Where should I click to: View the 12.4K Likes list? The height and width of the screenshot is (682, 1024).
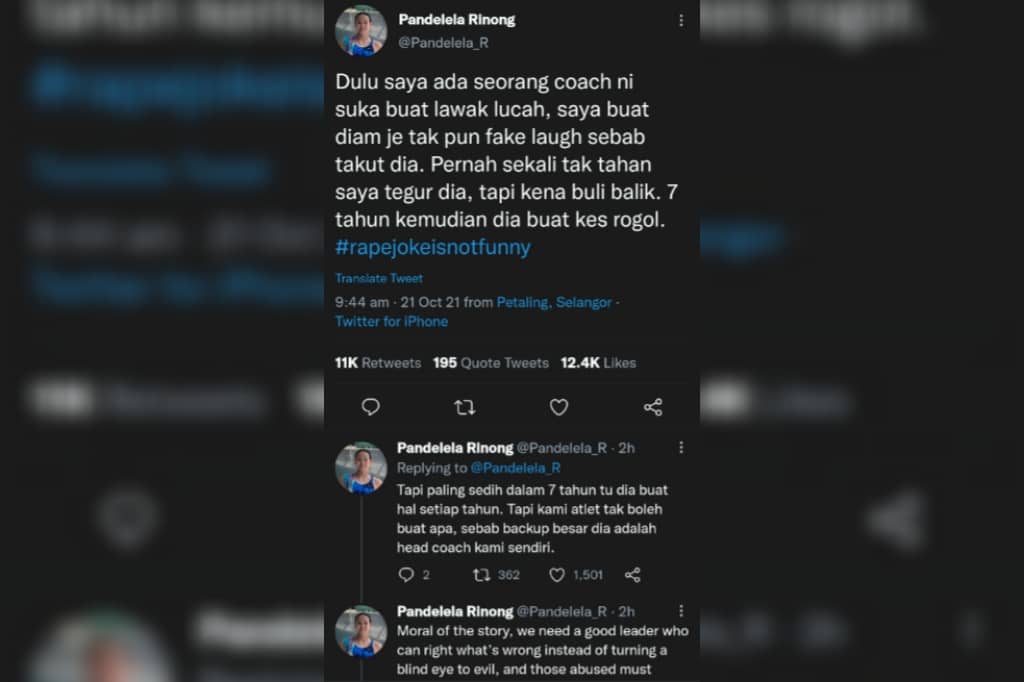point(598,363)
